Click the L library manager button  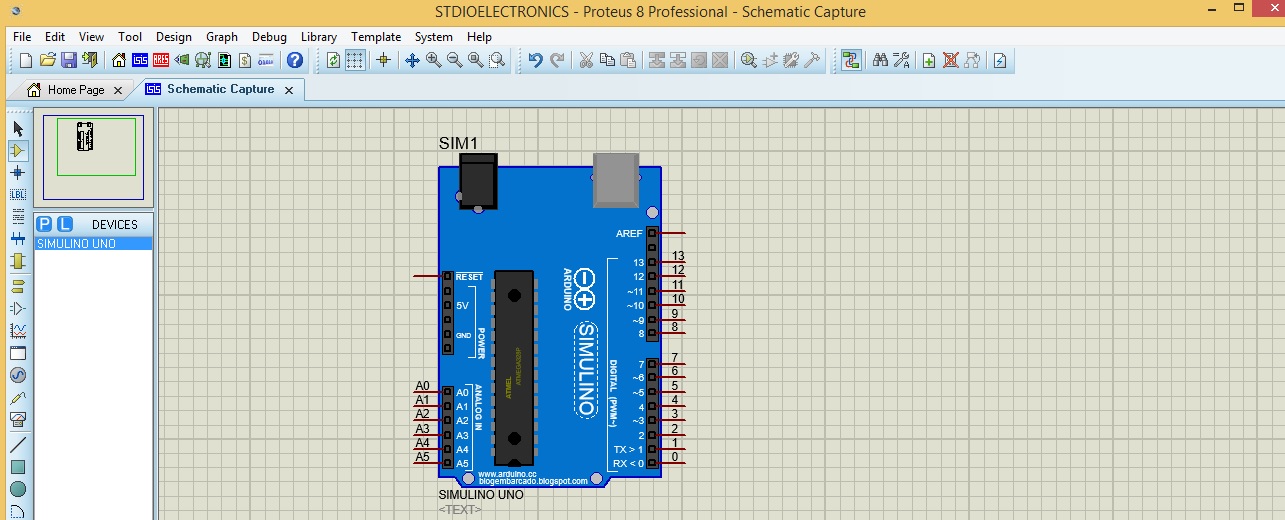(64, 224)
